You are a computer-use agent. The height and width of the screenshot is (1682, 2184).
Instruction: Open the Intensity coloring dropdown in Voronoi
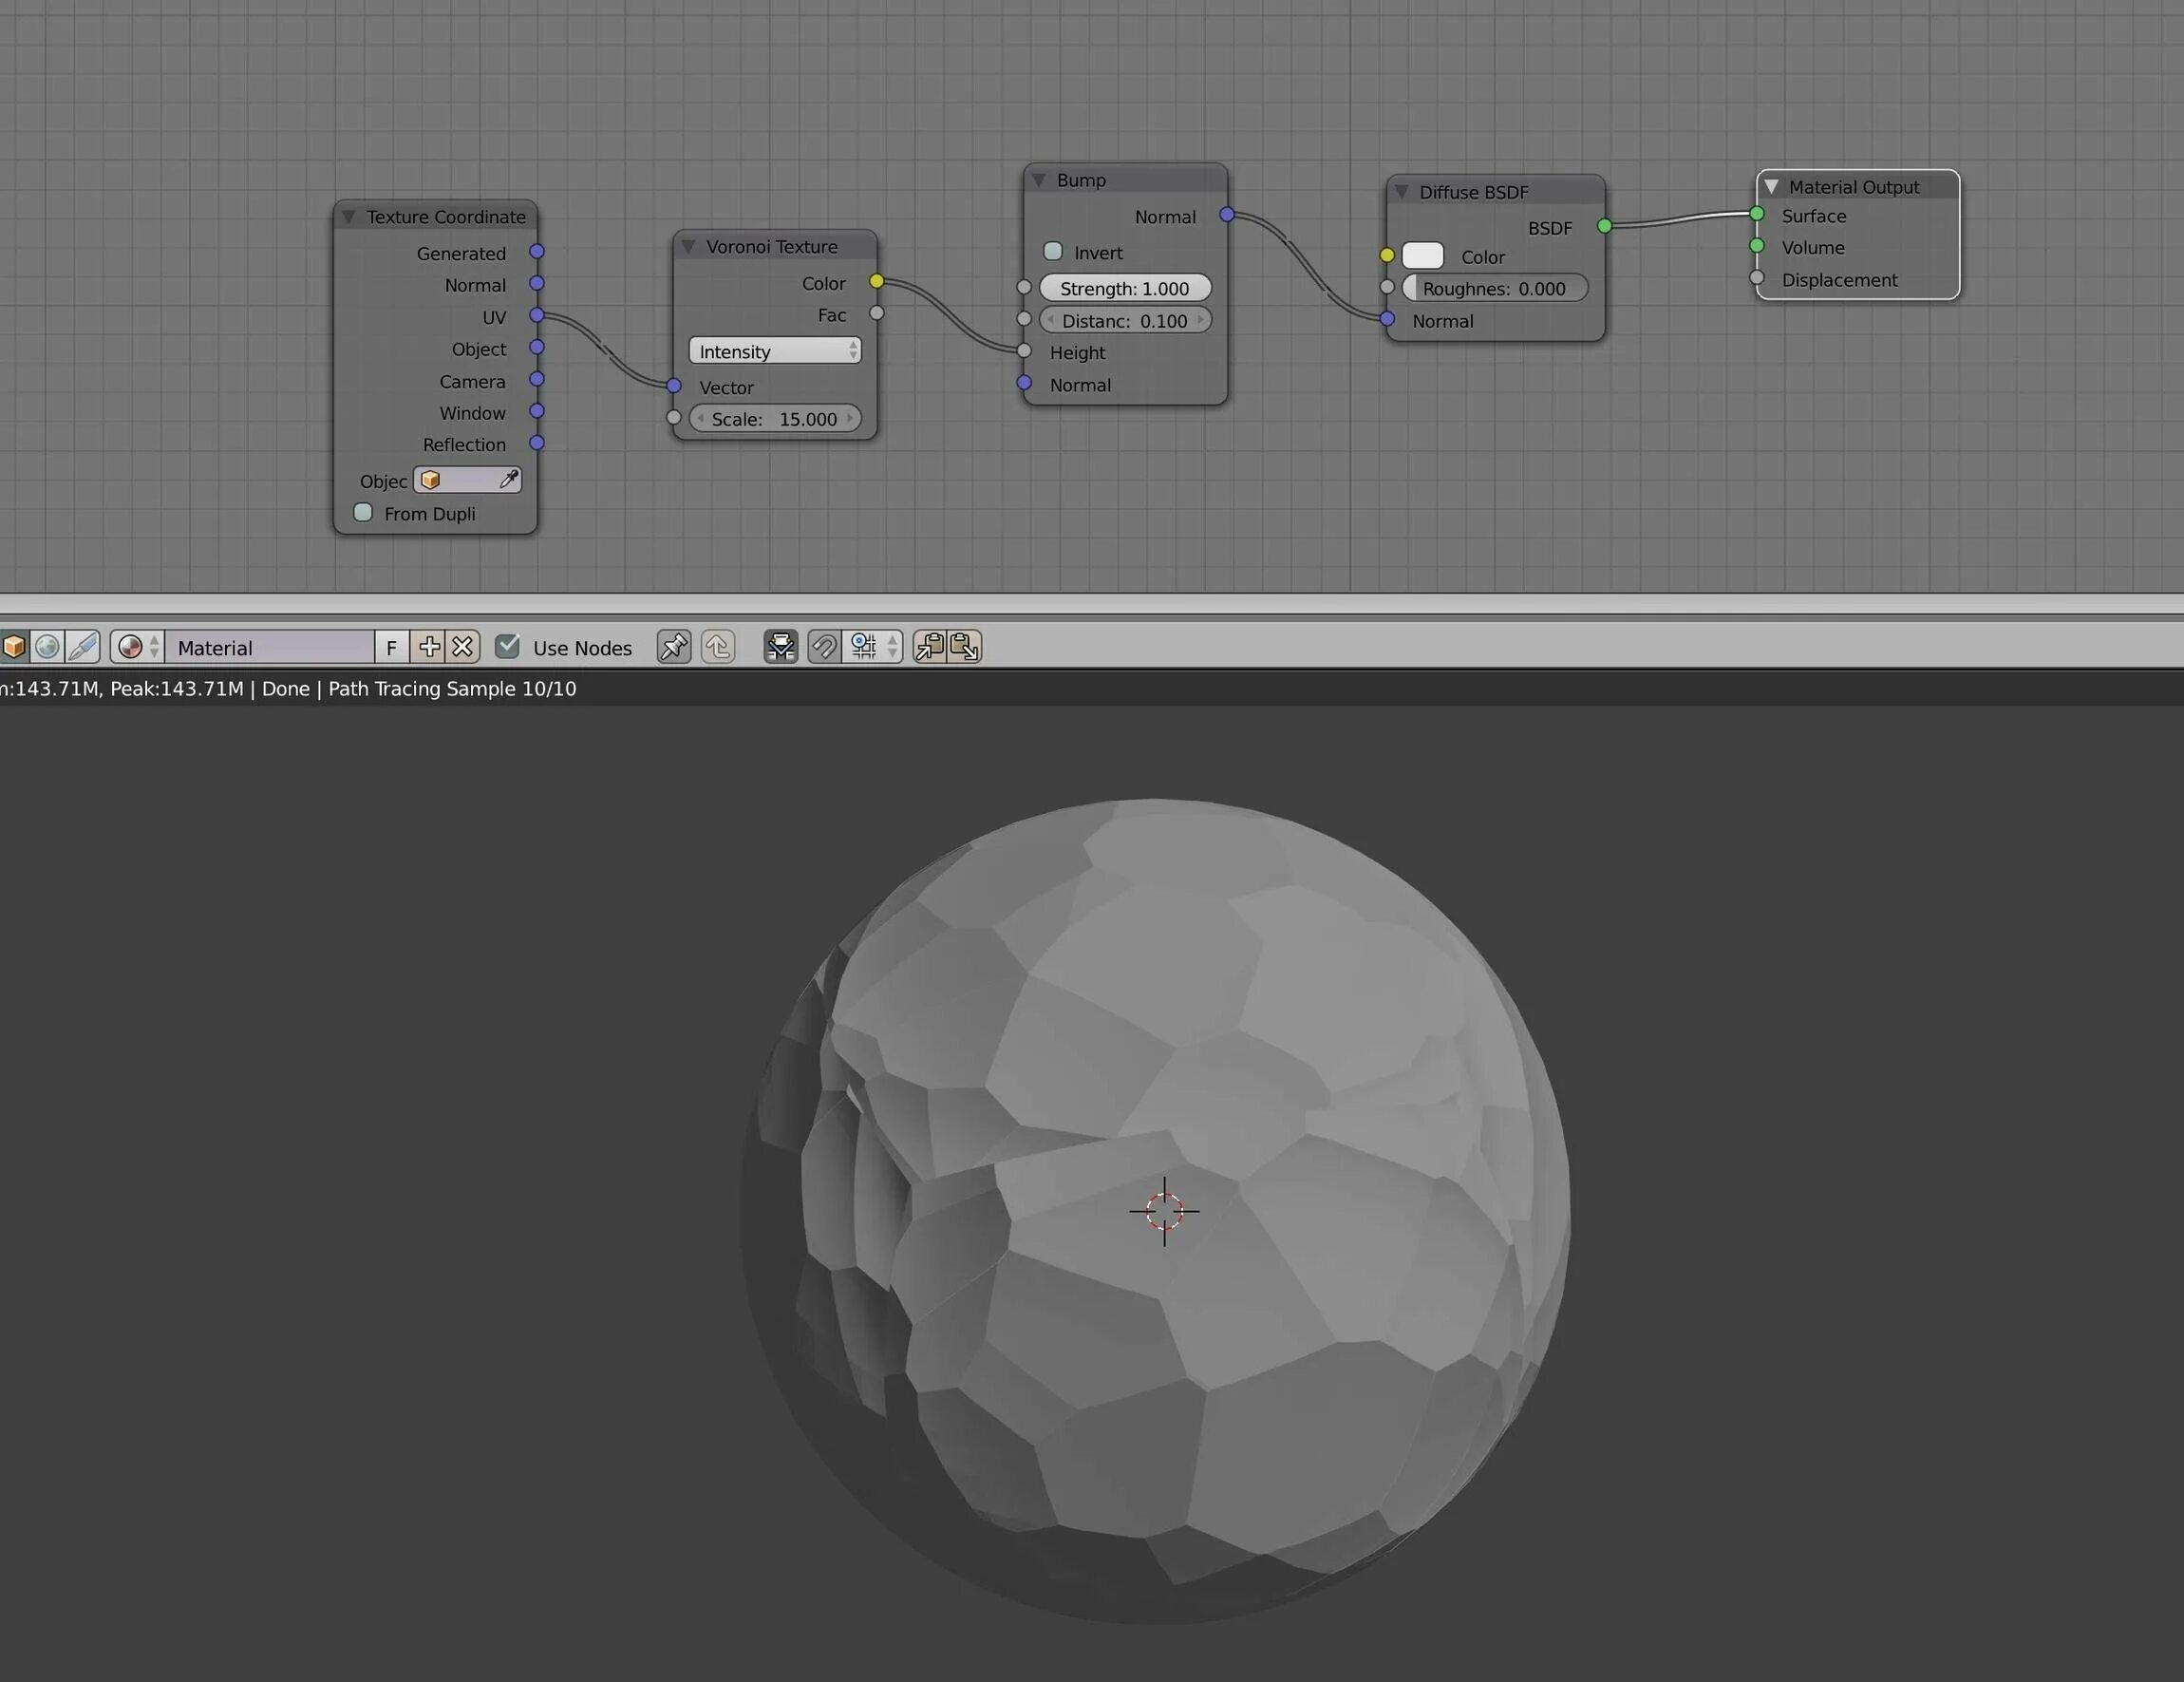click(x=774, y=351)
